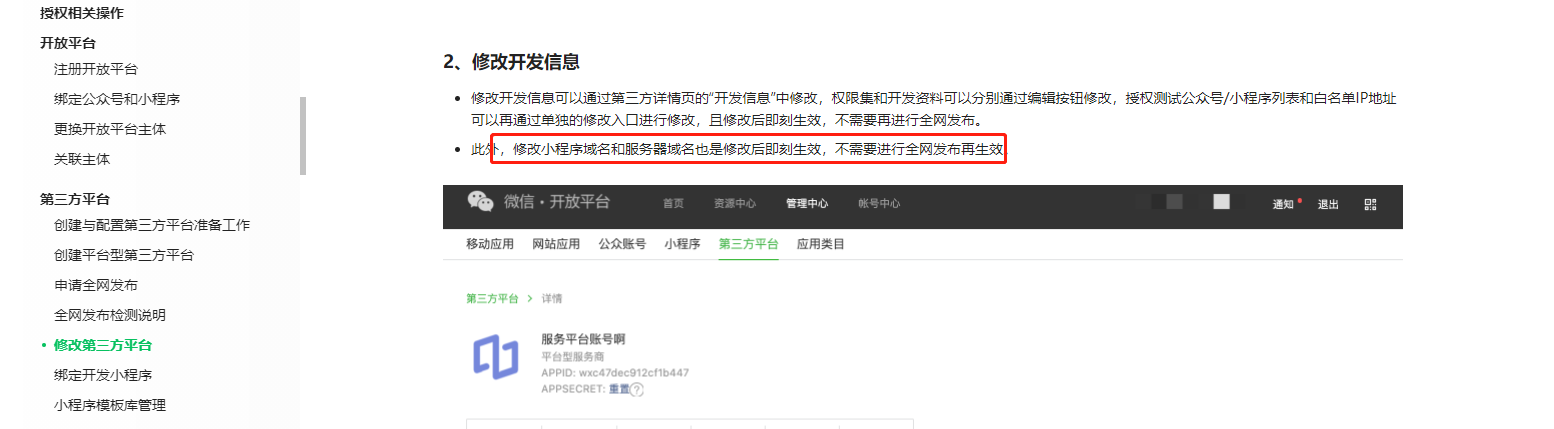Expand the 开放平台 sidebar section heading
The height and width of the screenshot is (429, 1554).
(68, 43)
